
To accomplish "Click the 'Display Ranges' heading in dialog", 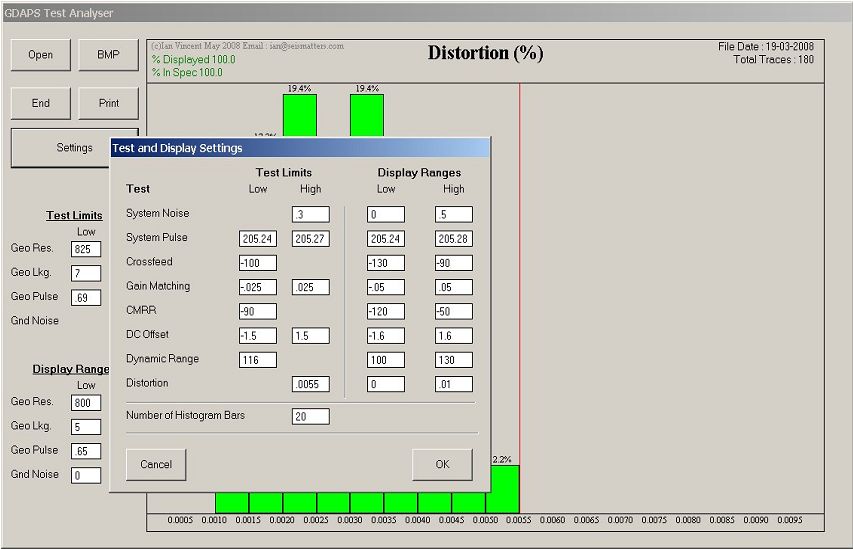I will [419, 172].
